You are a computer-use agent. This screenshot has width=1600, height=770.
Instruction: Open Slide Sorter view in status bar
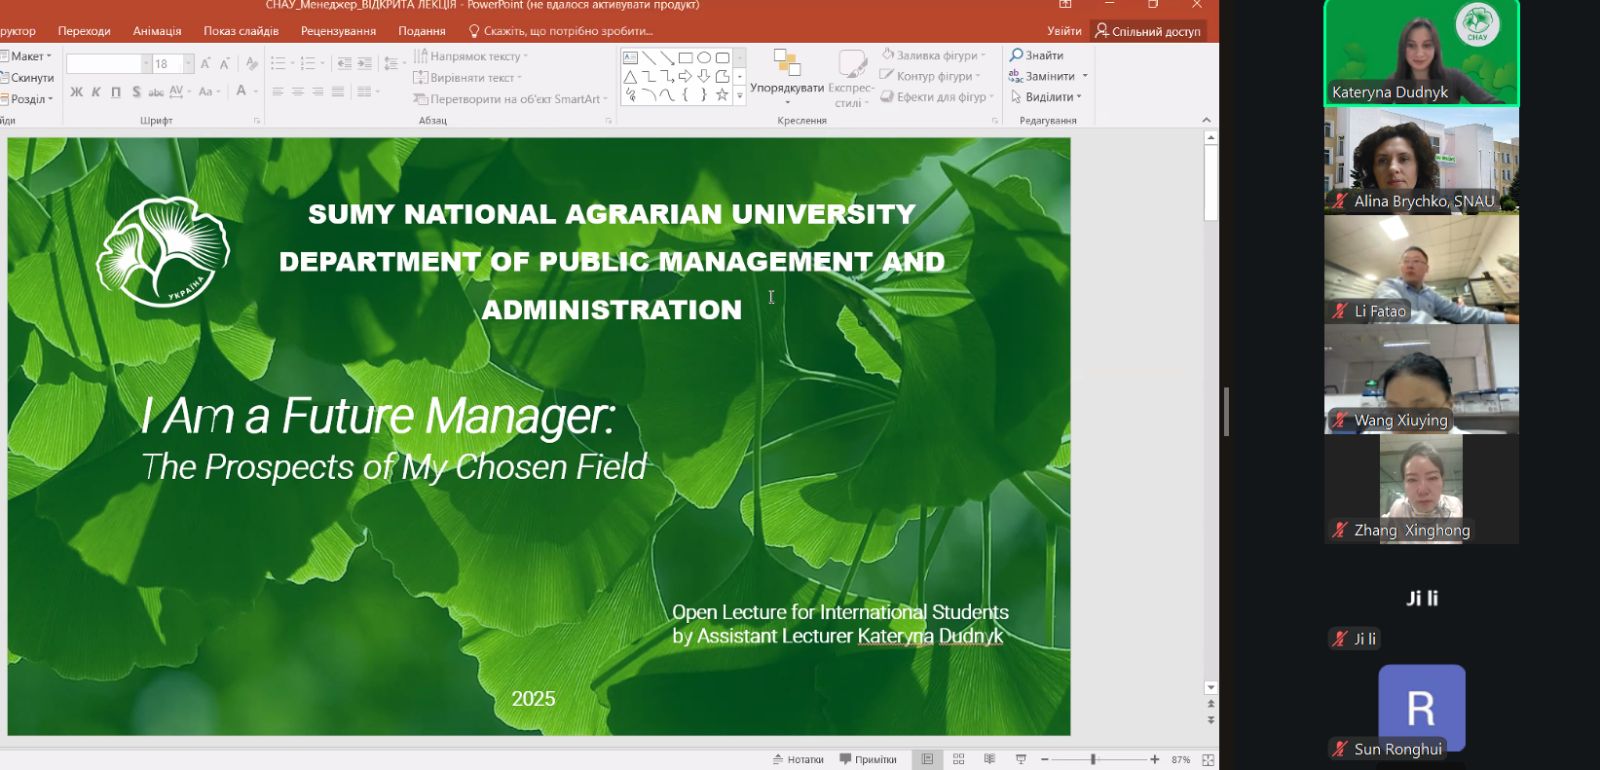(x=958, y=759)
